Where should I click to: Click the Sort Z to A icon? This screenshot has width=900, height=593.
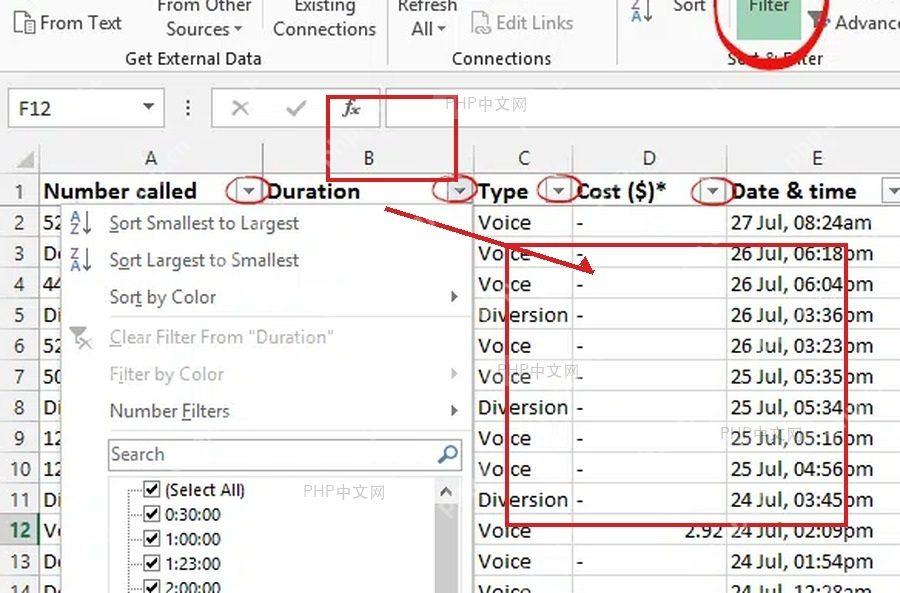coord(641,10)
